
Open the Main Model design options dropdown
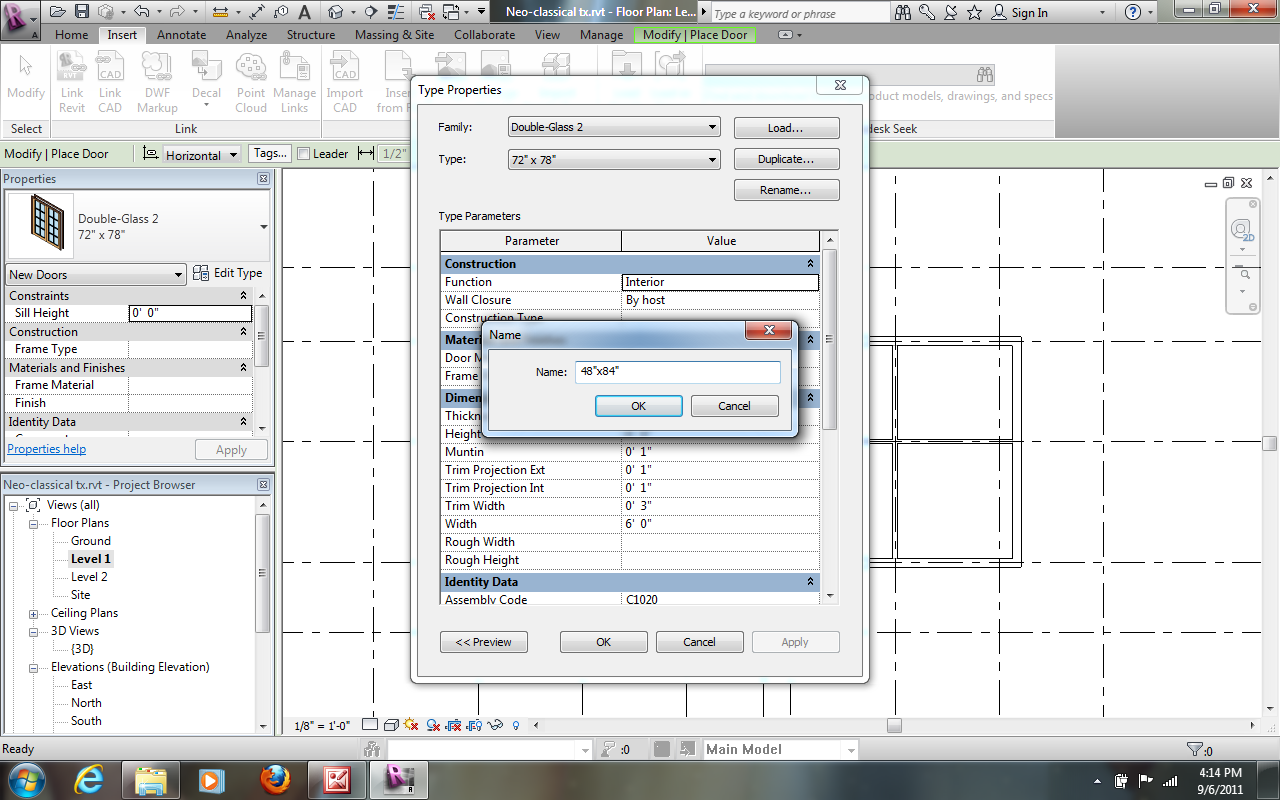pyautogui.click(x=780, y=749)
